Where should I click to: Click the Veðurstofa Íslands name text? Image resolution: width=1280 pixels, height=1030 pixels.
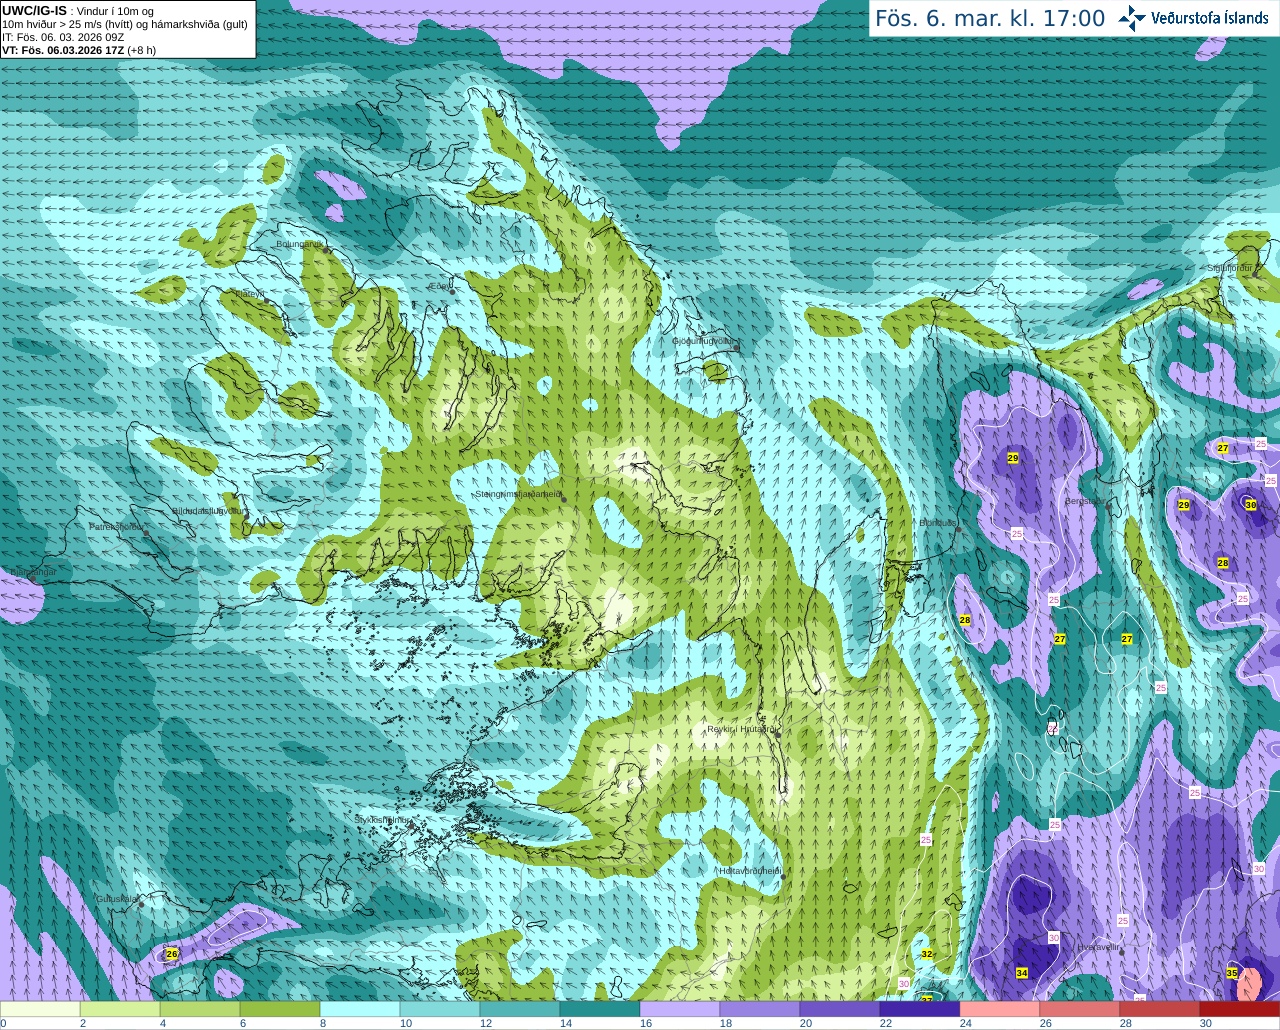click(1210, 18)
